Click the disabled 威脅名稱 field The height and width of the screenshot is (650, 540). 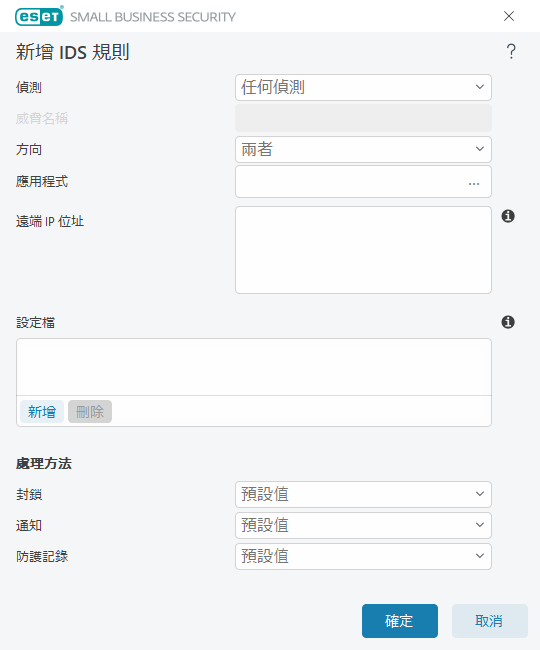(363, 118)
